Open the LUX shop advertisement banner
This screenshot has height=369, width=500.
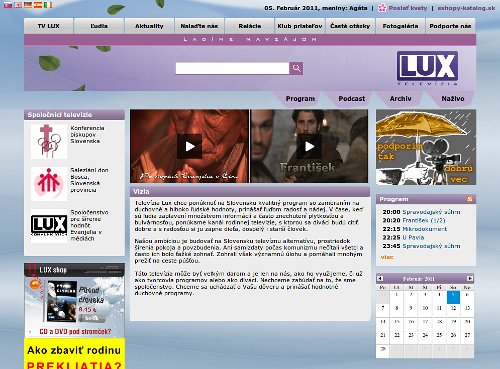(74, 300)
